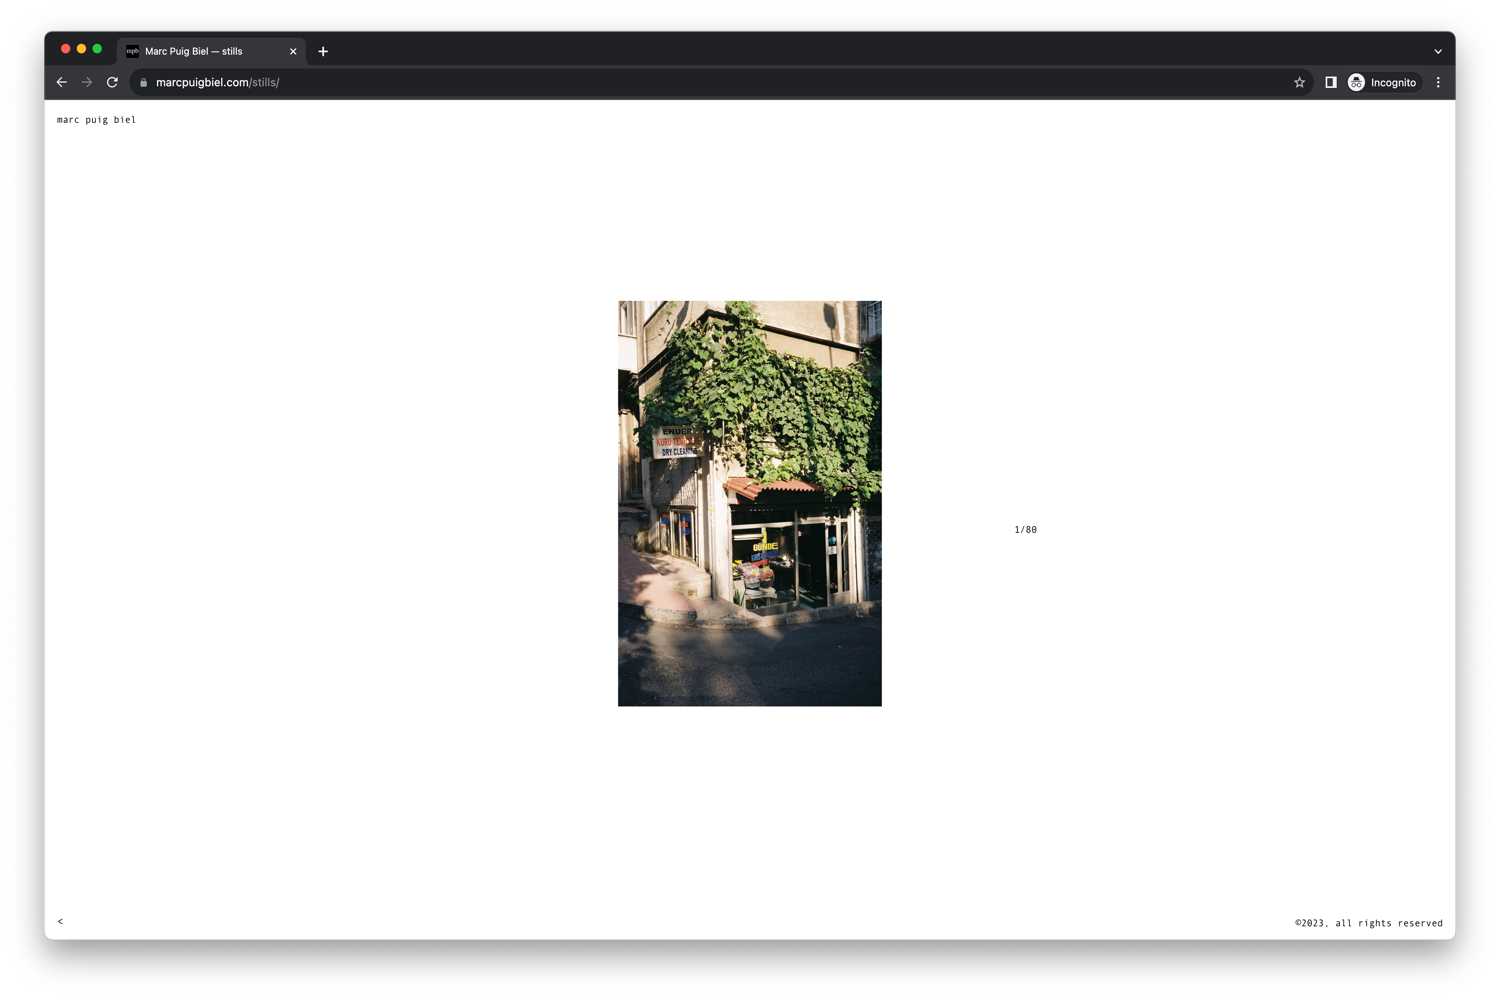Click the previous photo arrow at bottom left

(60, 921)
